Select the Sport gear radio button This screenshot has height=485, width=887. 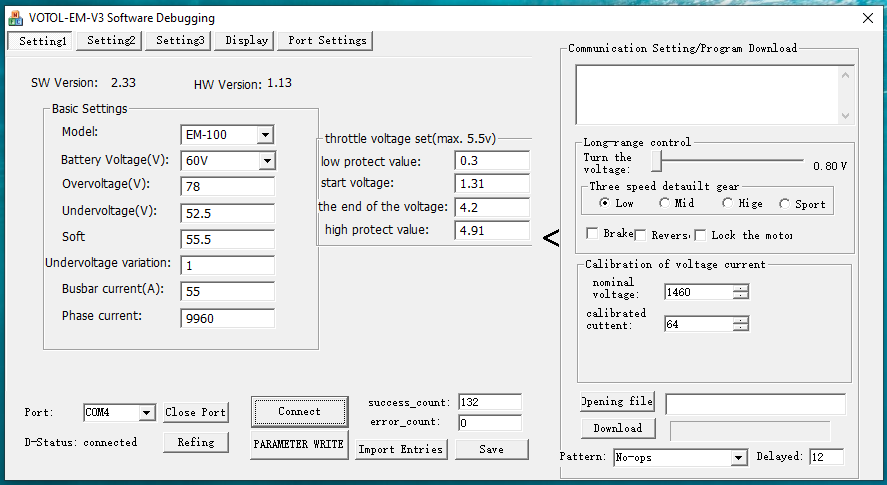(784, 204)
